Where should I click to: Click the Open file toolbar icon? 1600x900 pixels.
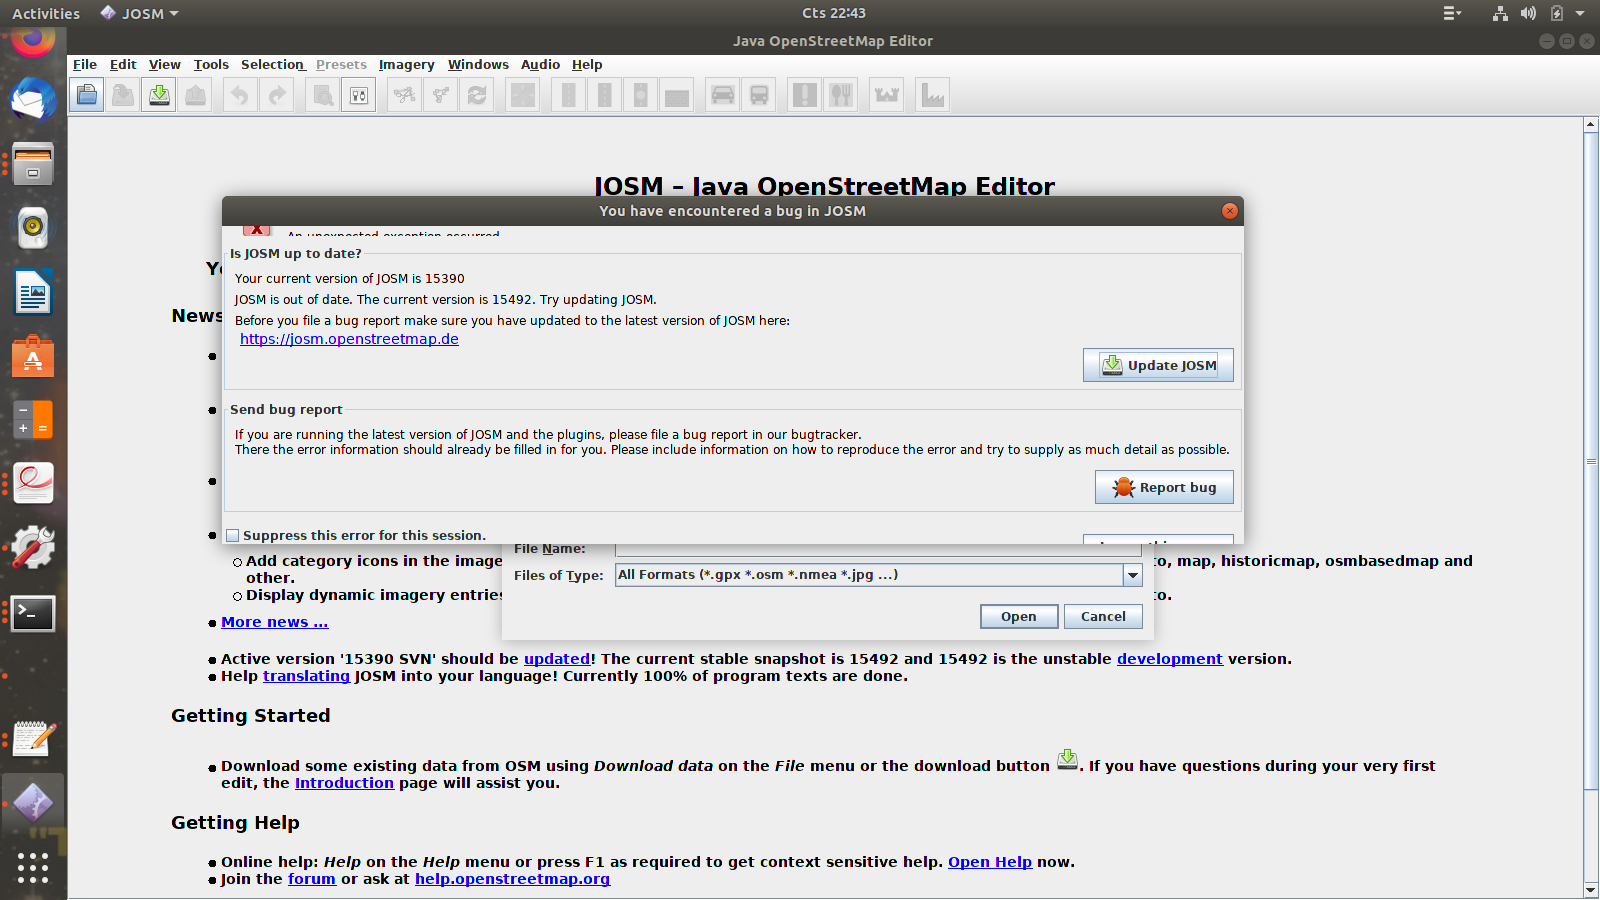(87, 95)
